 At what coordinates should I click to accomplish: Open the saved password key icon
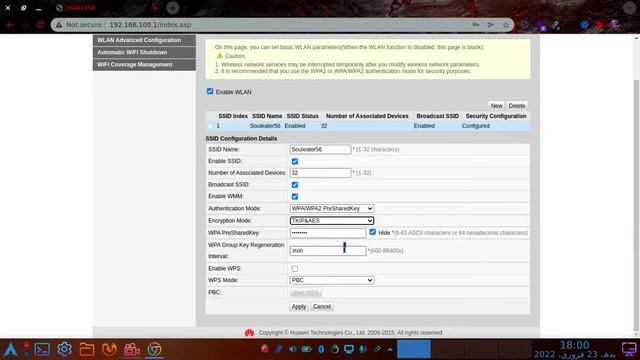click(x=476, y=25)
